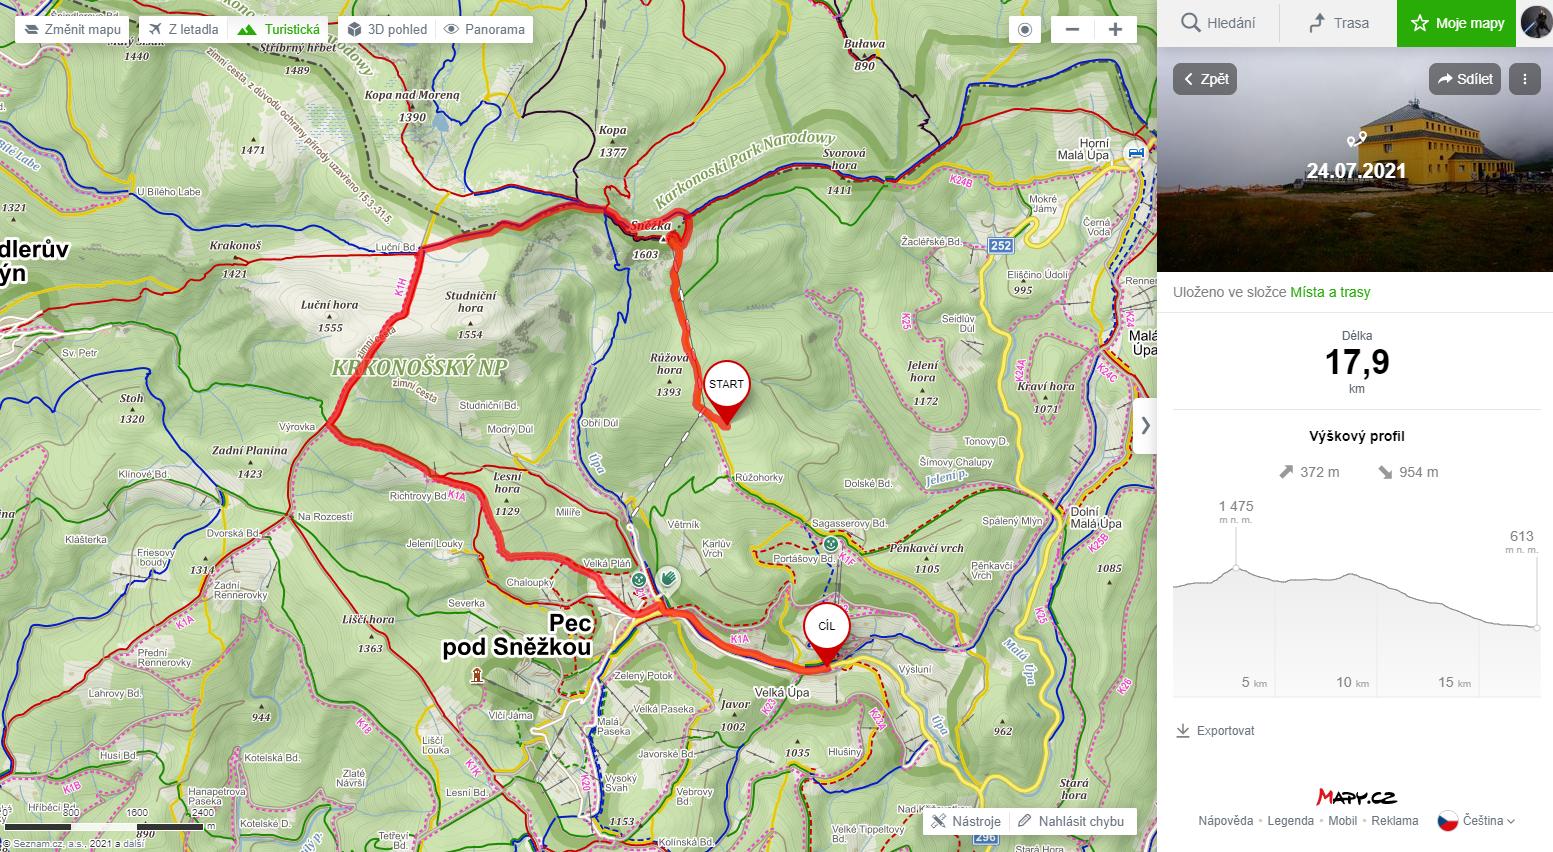
Task: Click the elevation profile peak at 1475 m
Action: (1237, 567)
